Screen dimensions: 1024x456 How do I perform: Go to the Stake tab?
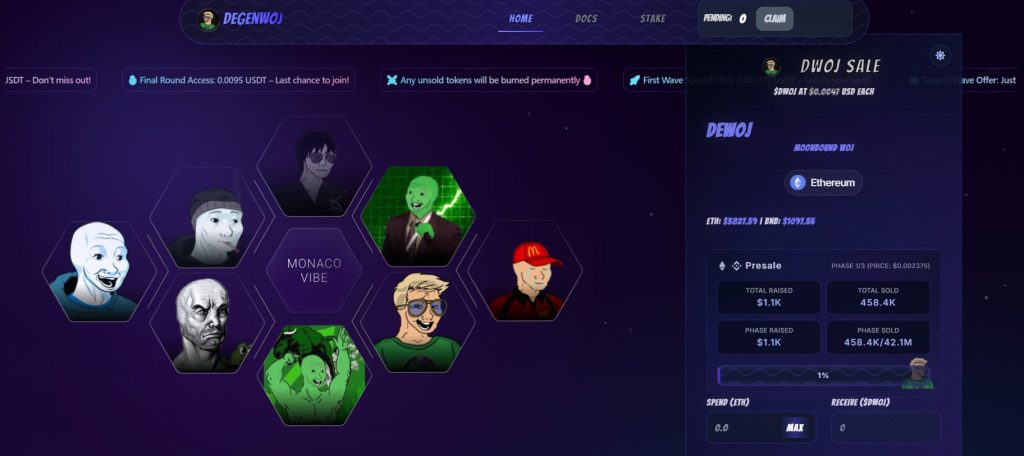point(652,18)
